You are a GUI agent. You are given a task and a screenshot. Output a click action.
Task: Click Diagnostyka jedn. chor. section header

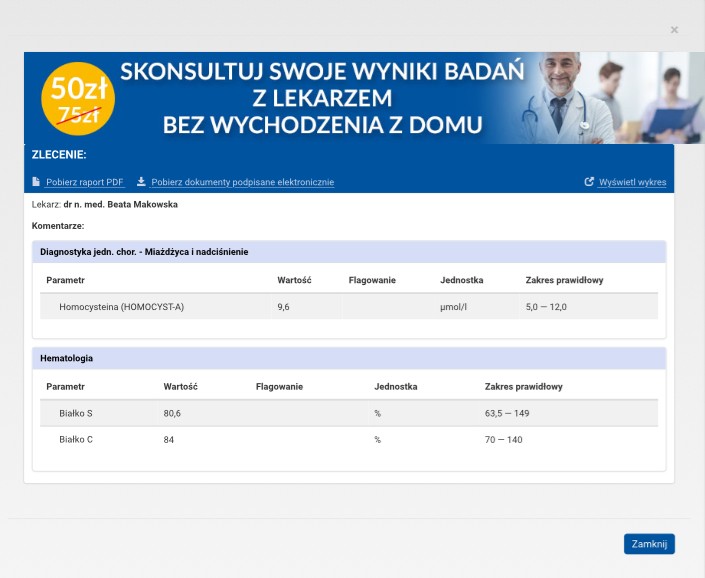pos(349,252)
